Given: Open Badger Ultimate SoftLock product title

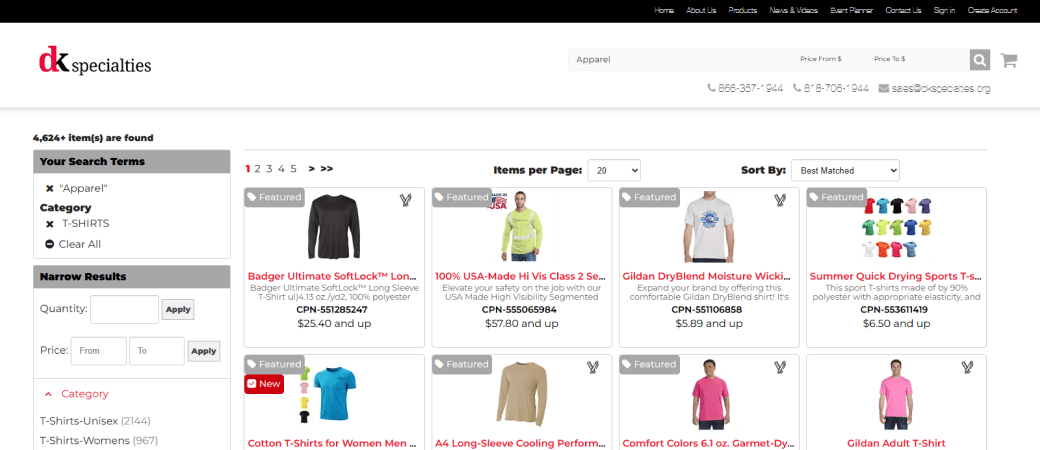Looking at the screenshot, I should [333, 276].
